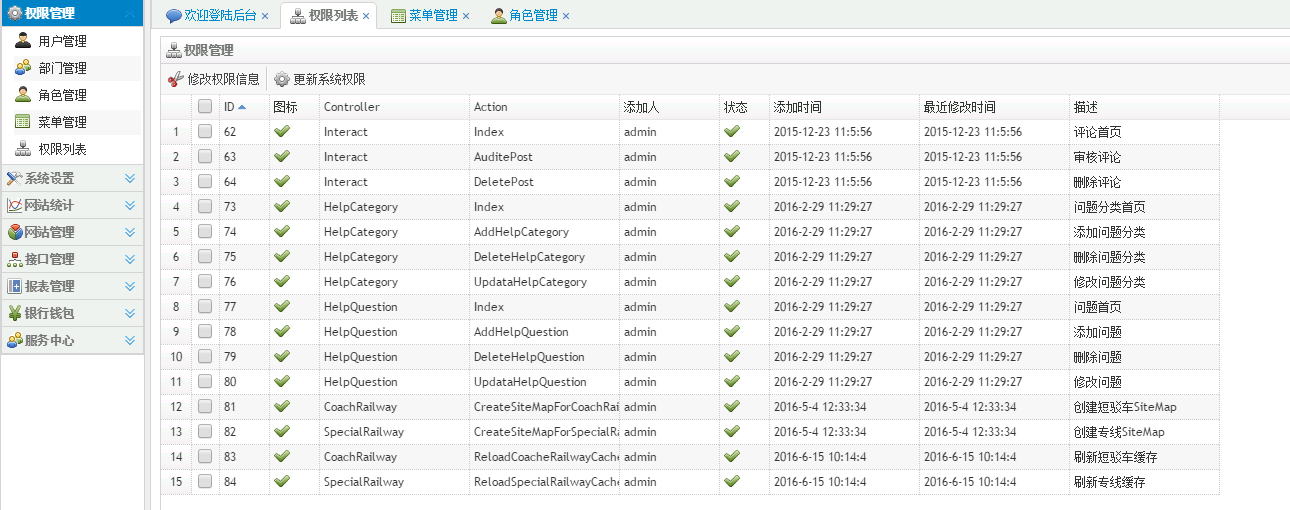Click the scissors icon for 修改权限信息
Viewport: 1290px width, 510px height.
coord(176,79)
